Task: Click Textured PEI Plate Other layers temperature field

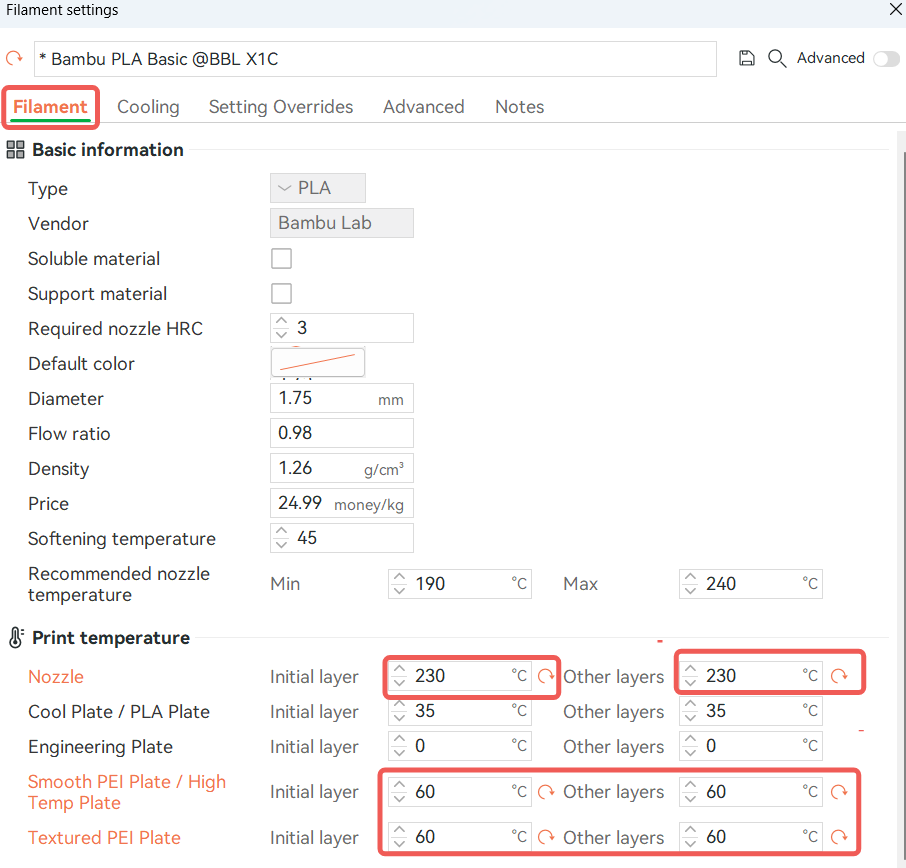Action: (x=751, y=837)
